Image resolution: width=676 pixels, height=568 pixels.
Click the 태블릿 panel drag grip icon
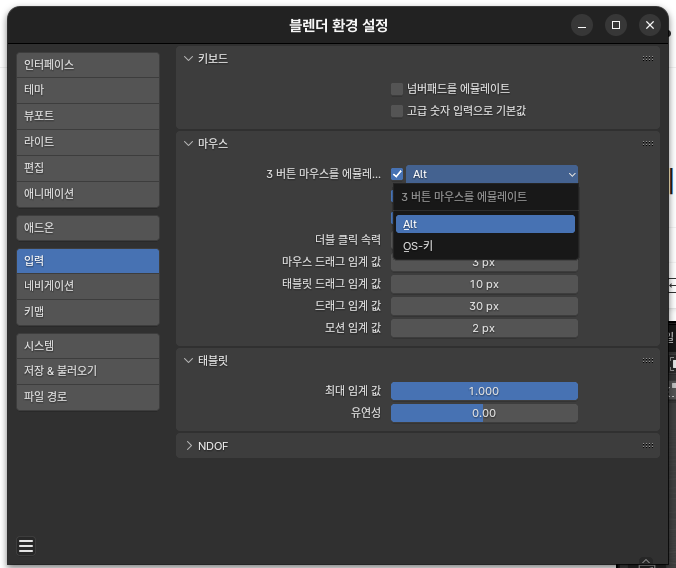648,361
